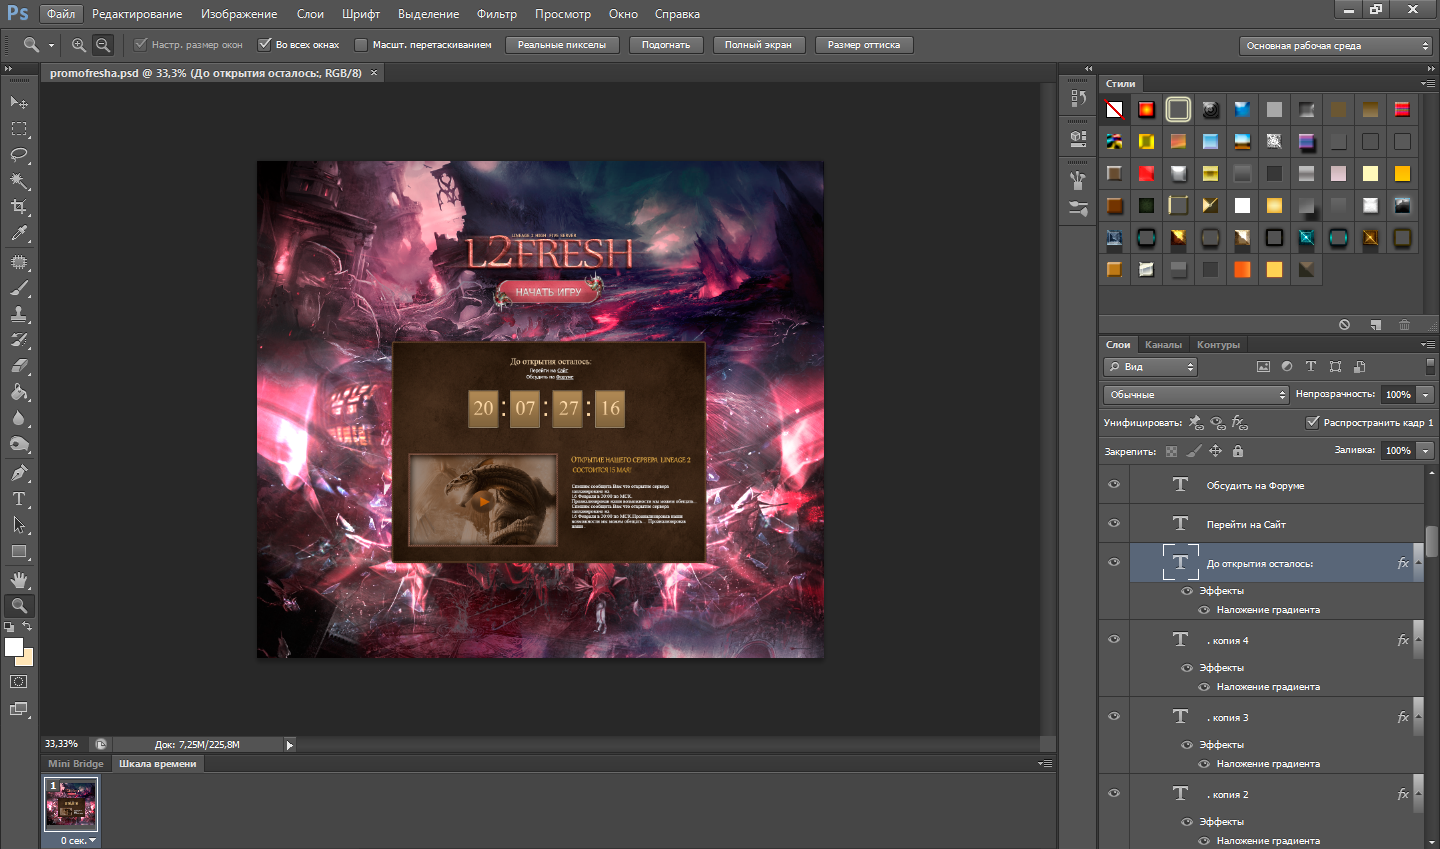Switch to the 'Контуры' tab
Image resolution: width=1440 pixels, height=849 pixels.
point(1218,345)
